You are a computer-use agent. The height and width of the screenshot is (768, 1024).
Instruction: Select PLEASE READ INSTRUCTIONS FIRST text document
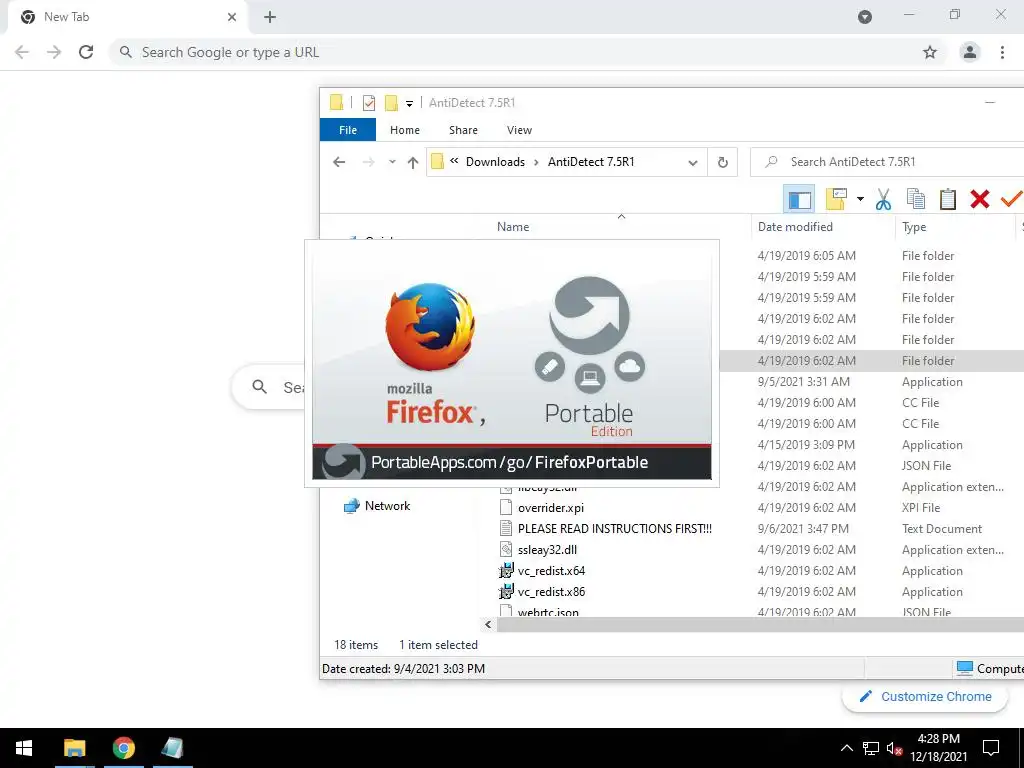(615, 528)
